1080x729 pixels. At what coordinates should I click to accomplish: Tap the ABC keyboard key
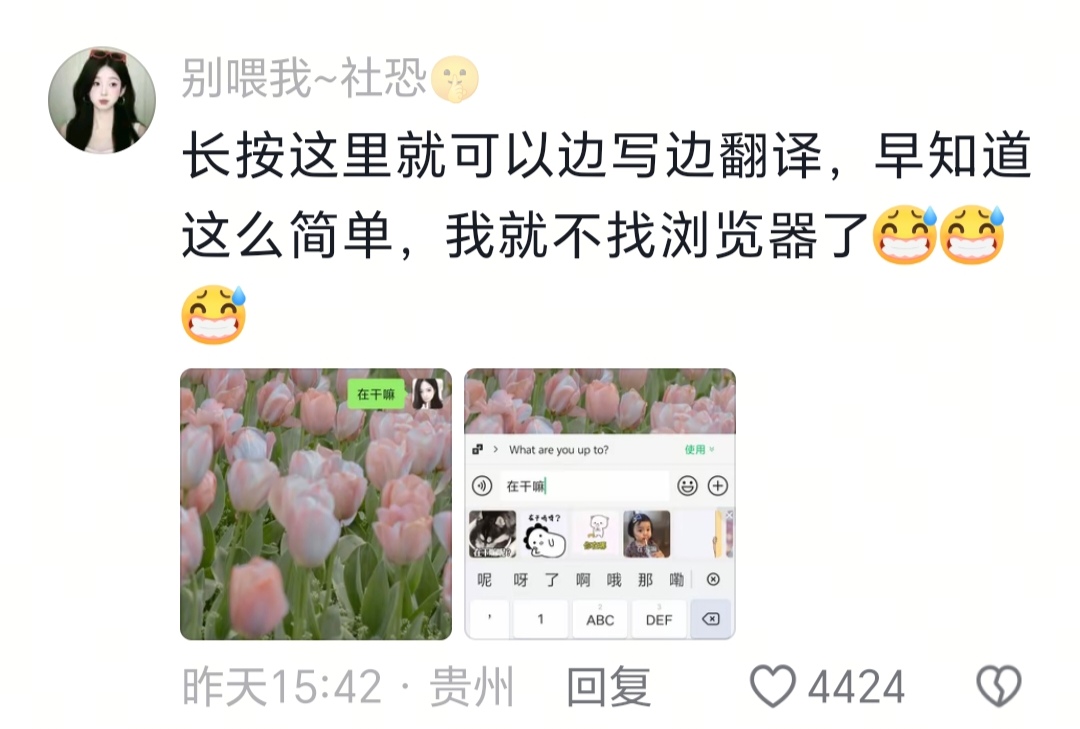pos(600,619)
